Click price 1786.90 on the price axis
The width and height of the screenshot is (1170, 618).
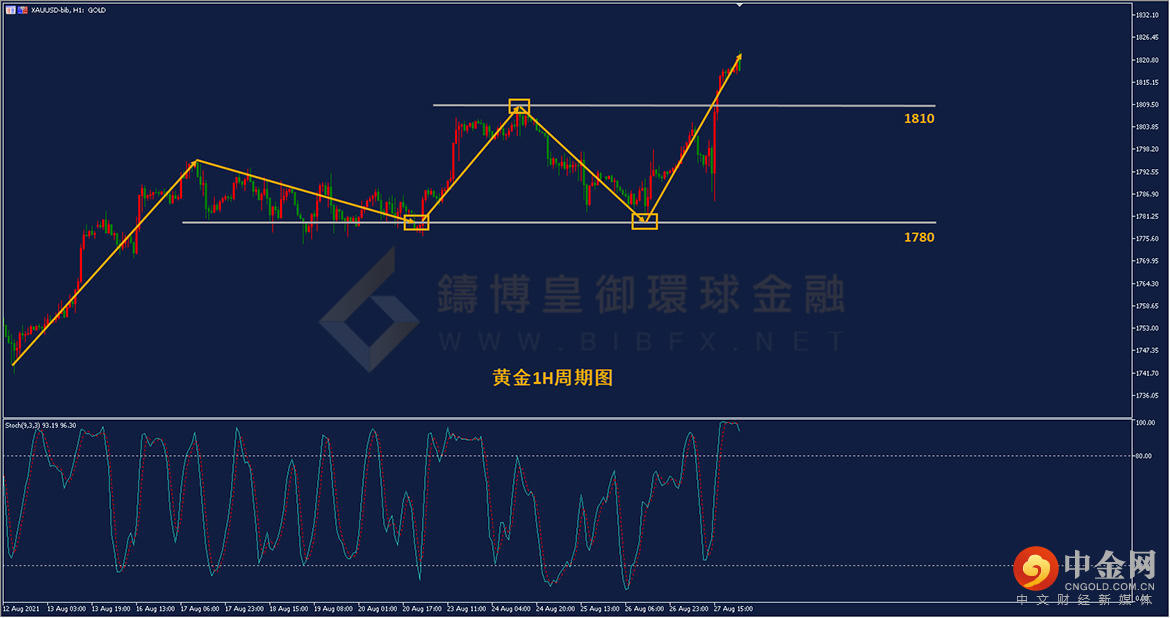pyautogui.click(x=1146, y=194)
